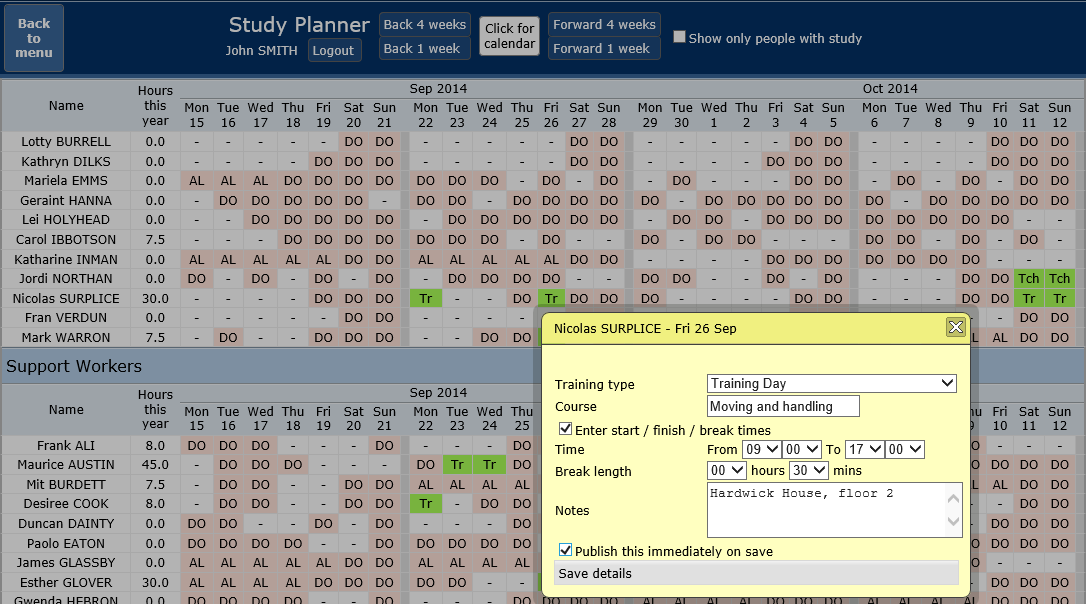Viewport: 1086px width, 604px height.
Task: Click Maurice AUSTIN 45.0 hours value
Action: [x=155, y=465]
